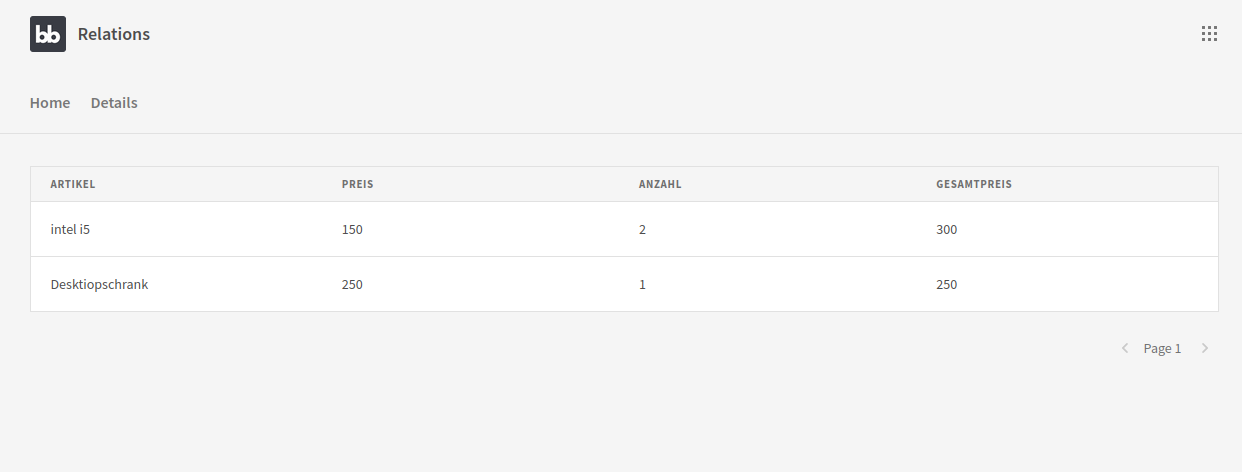The height and width of the screenshot is (472, 1242).
Task: Go to previous page arrow
Action: tap(1125, 348)
